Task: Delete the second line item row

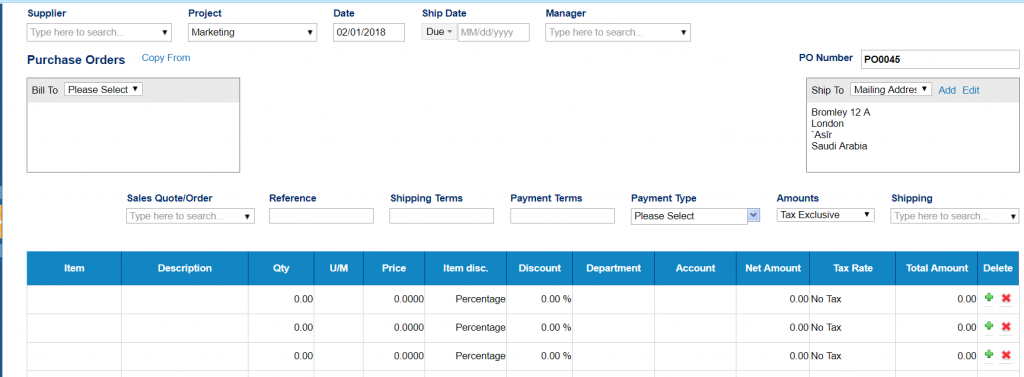Action: point(1006,327)
